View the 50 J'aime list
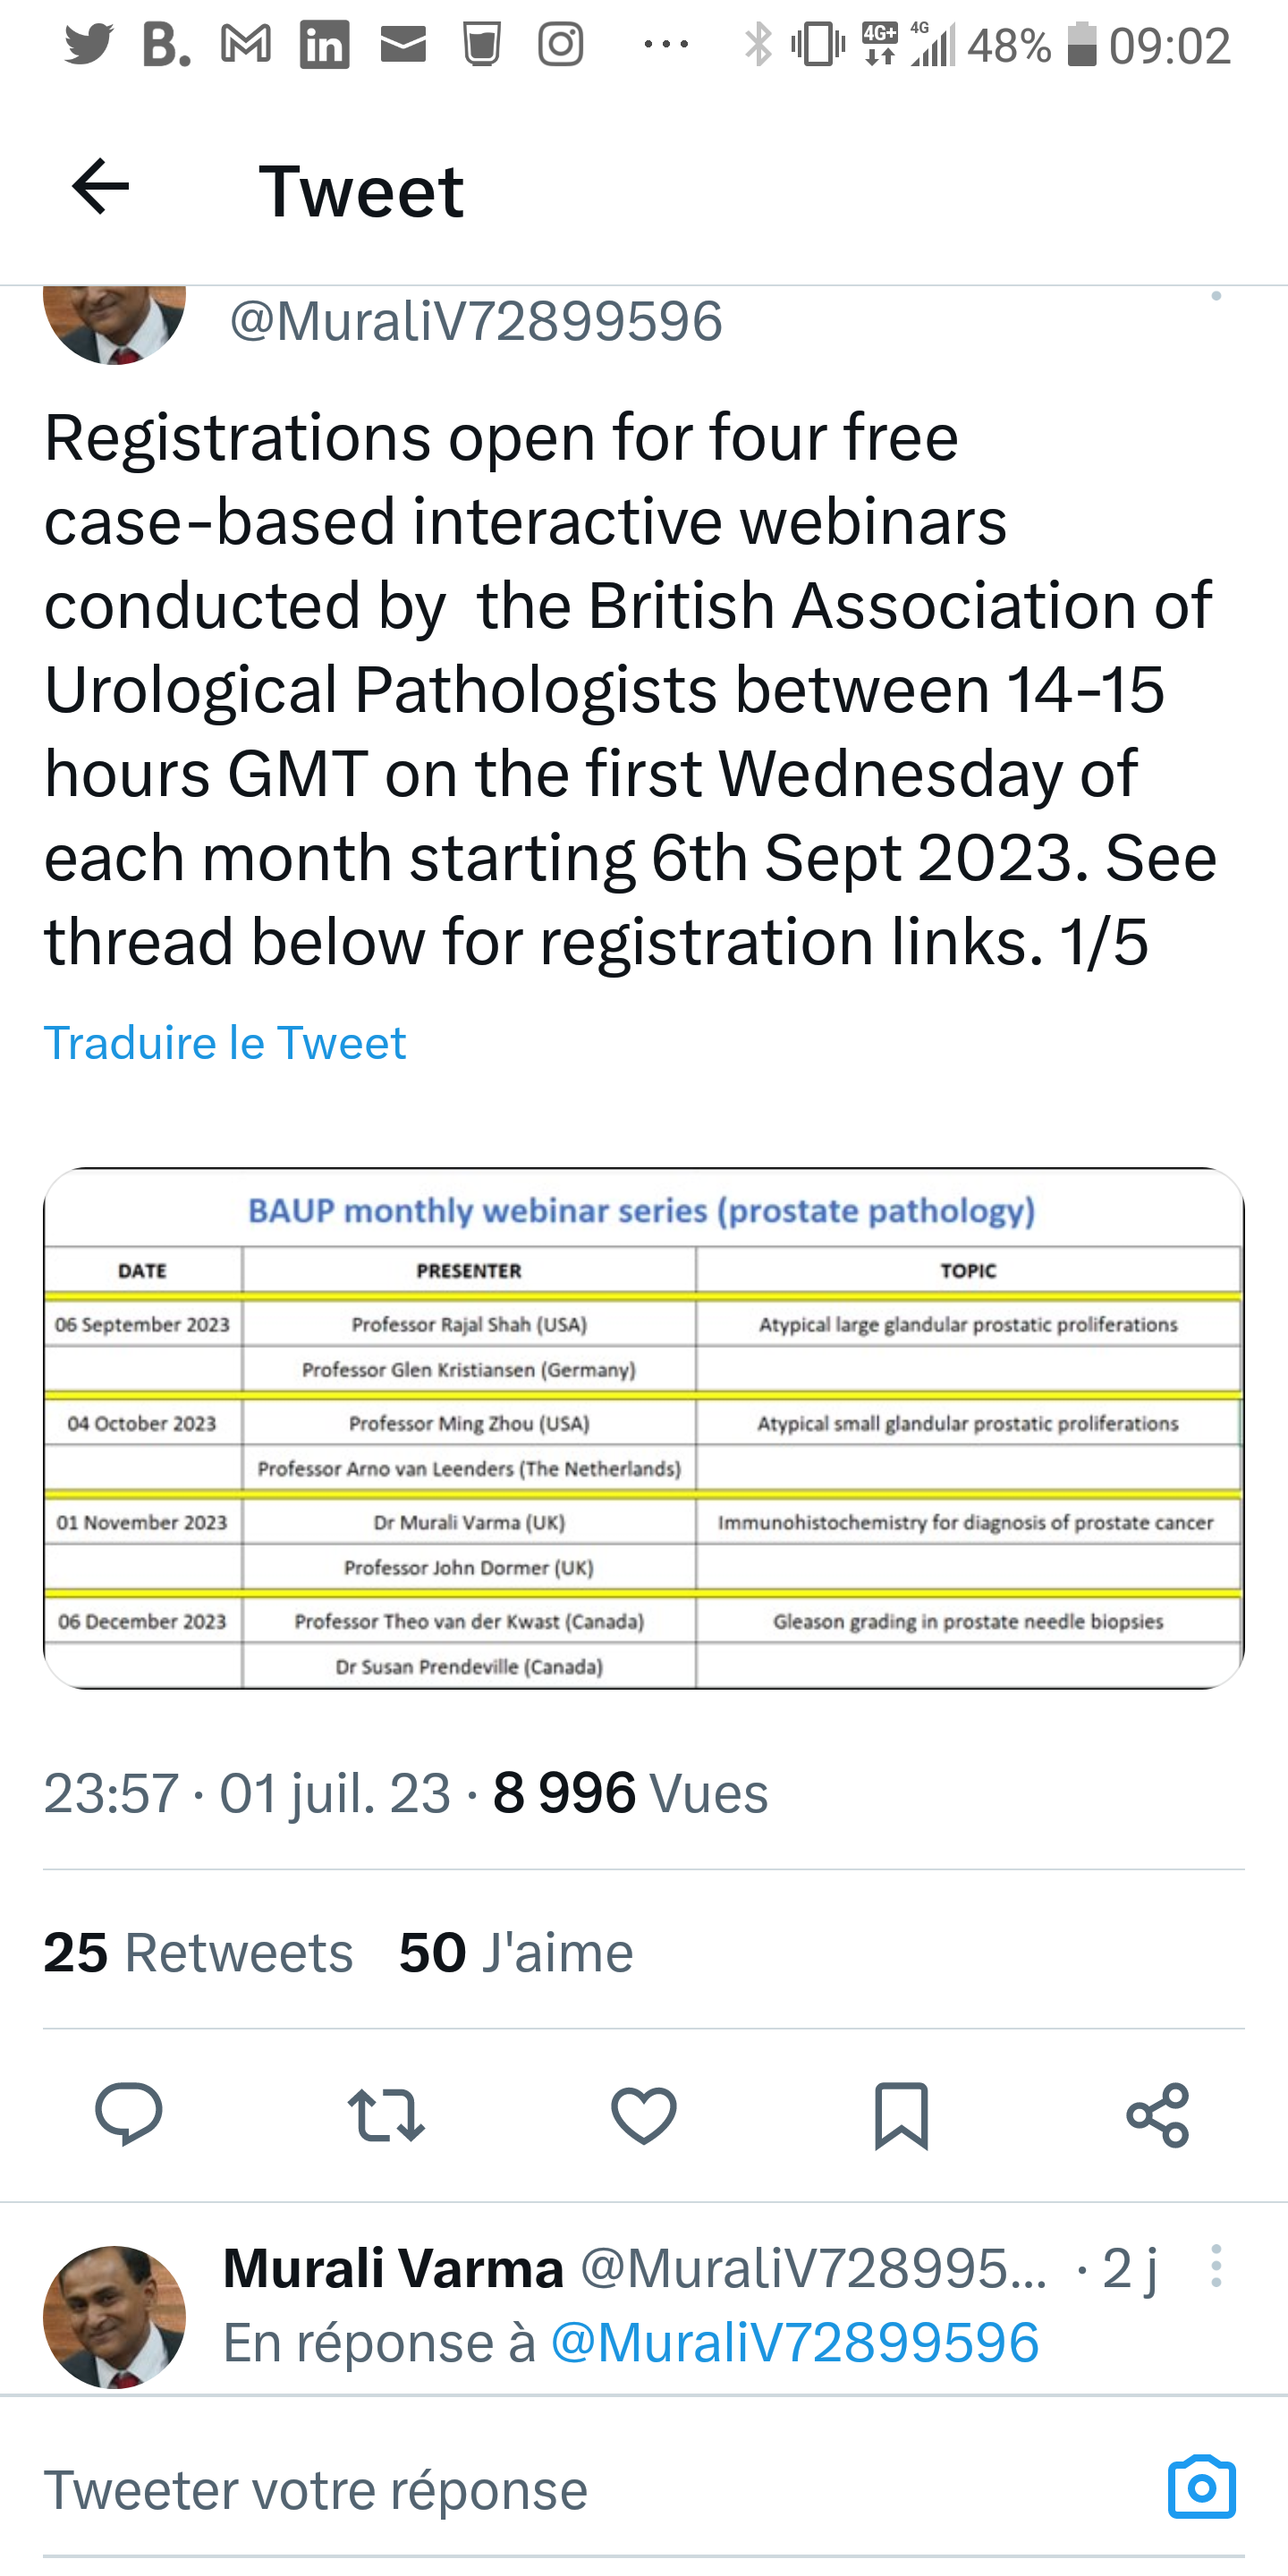The height and width of the screenshot is (2576, 1288). coord(516,1951)
